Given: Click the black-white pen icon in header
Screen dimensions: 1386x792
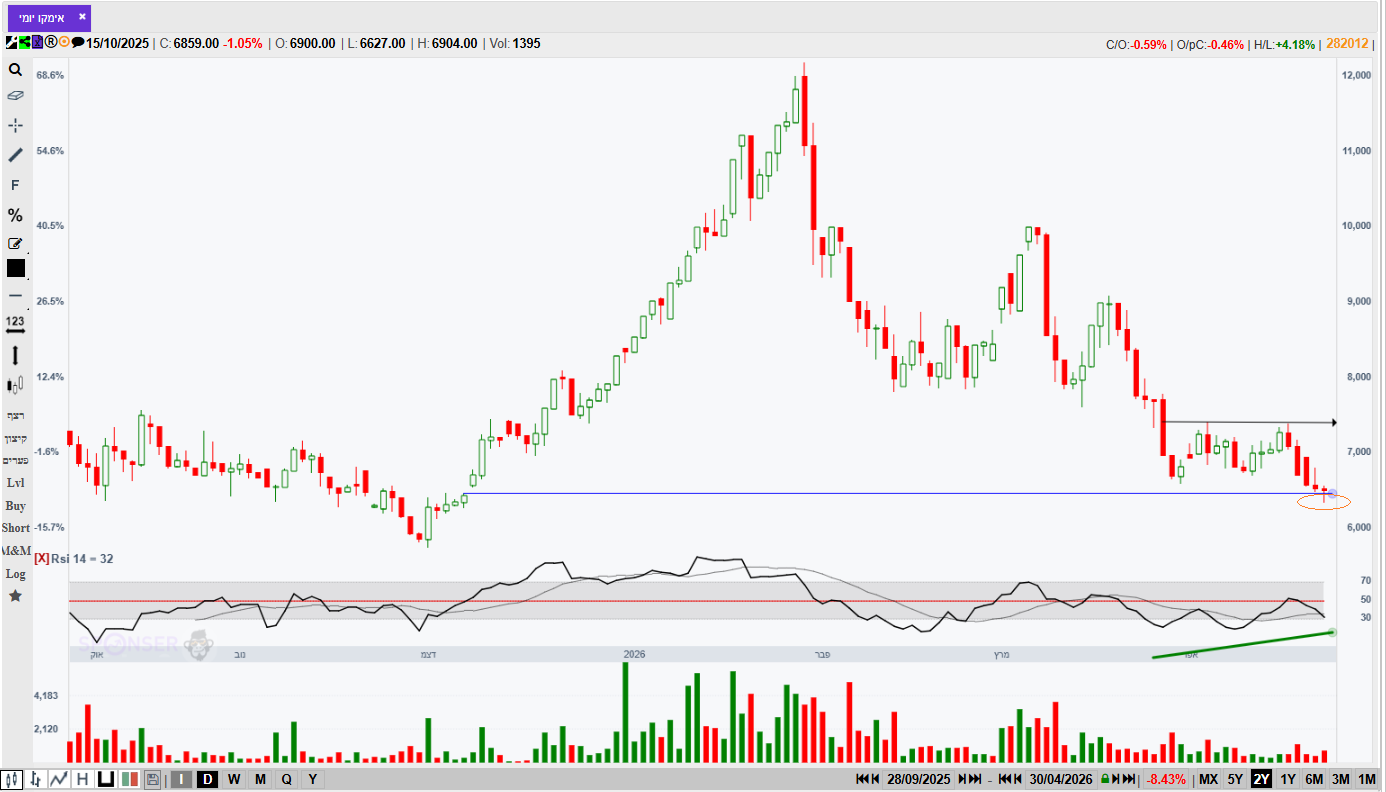Looking at the screenshot, I should pyautogui.click(x=11, y=43).
